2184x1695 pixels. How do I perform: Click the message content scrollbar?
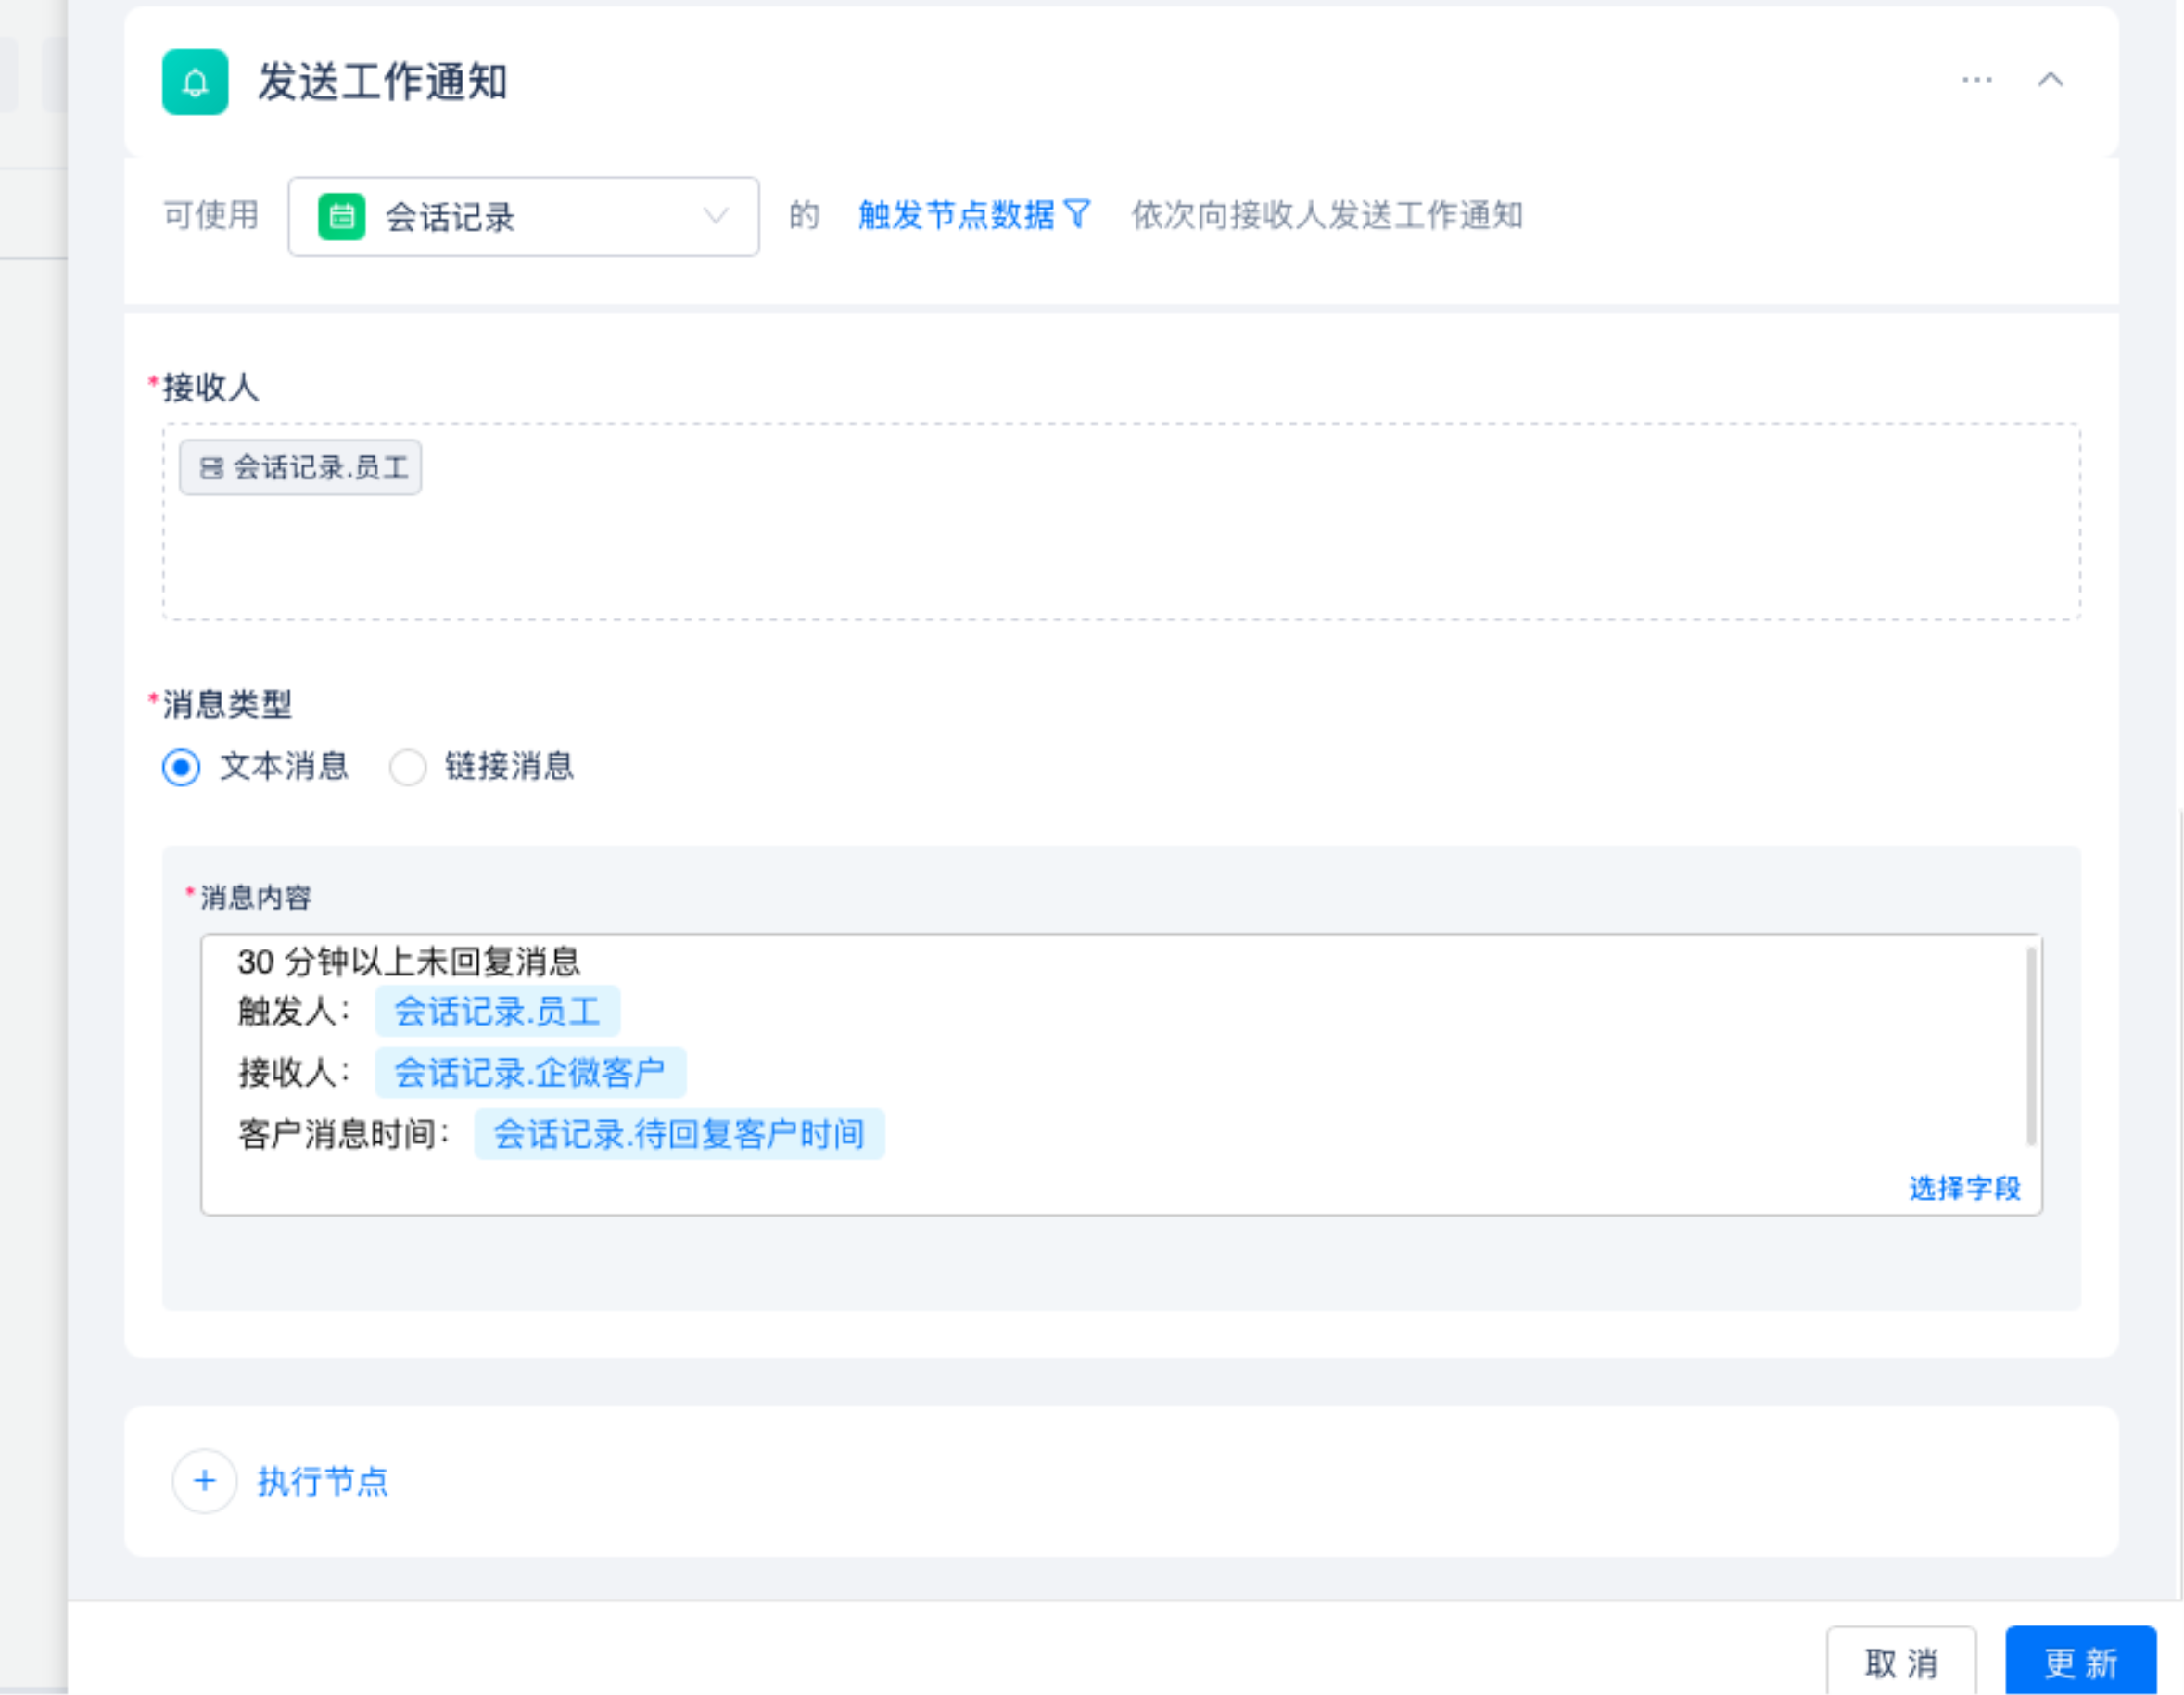pyautogui.click(x=2030, y=1045)
